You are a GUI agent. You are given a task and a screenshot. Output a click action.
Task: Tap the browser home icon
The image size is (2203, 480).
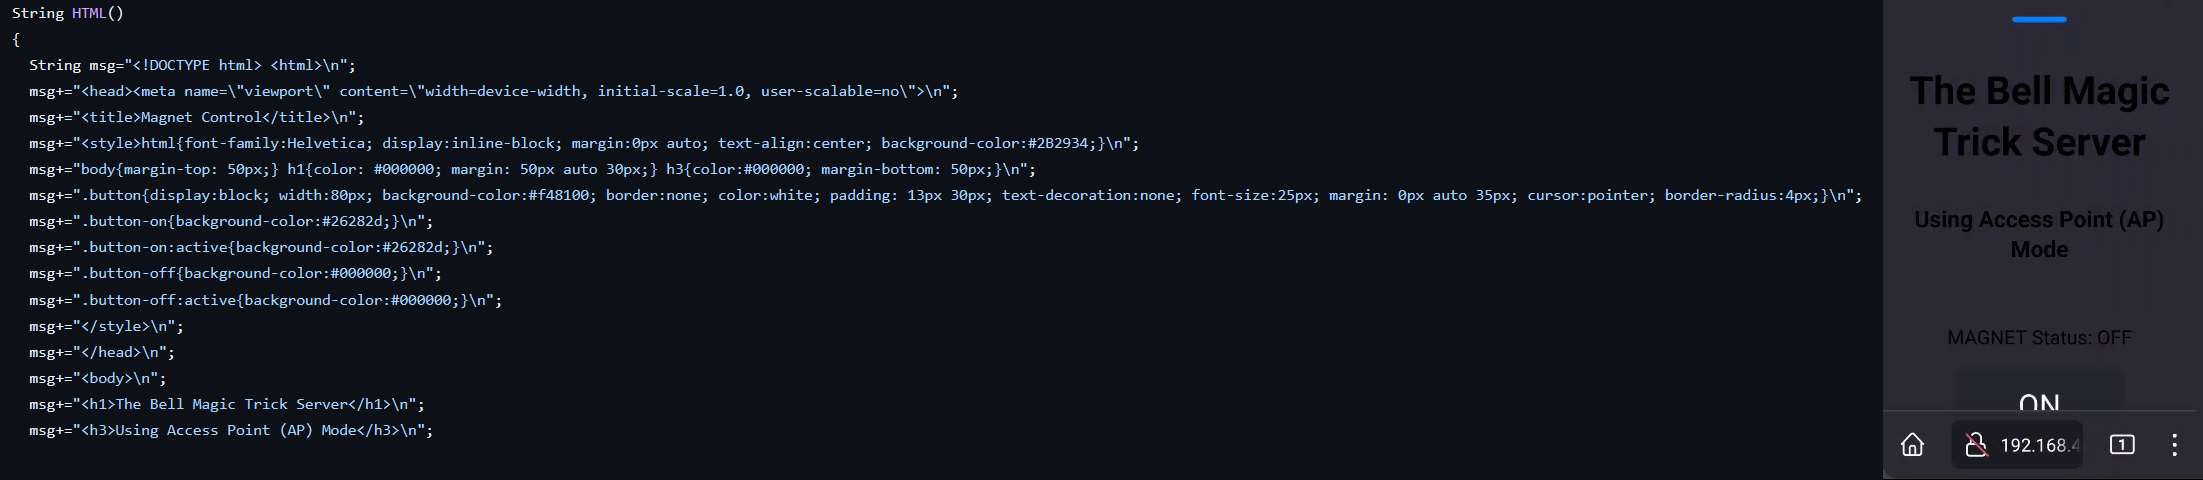1912,445
